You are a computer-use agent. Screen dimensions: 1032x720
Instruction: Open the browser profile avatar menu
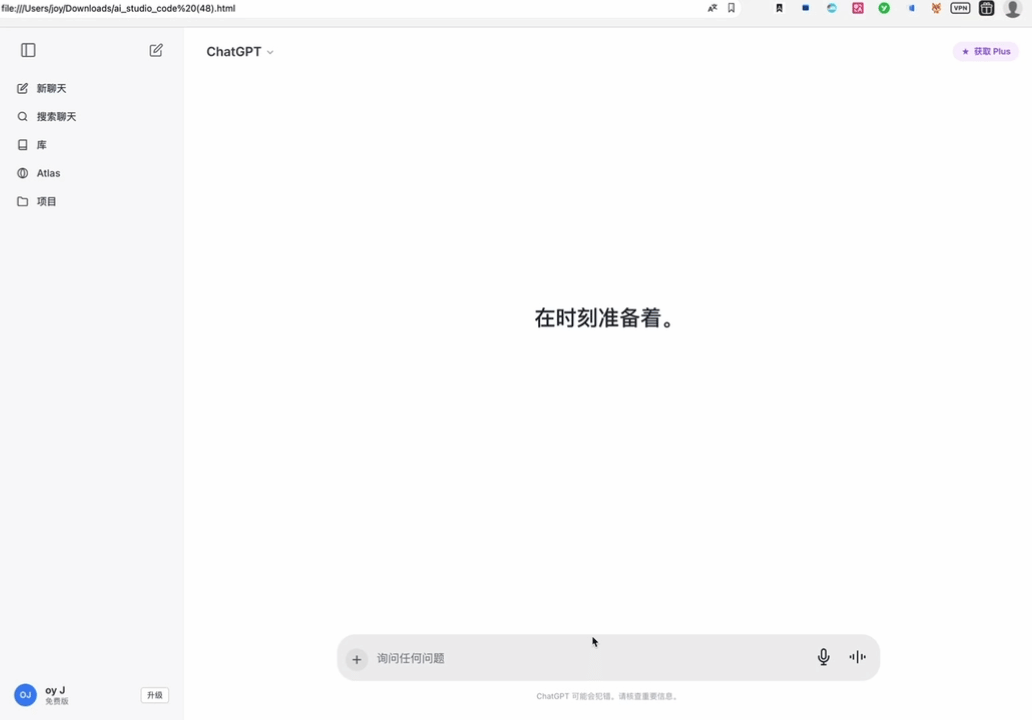1012,9
